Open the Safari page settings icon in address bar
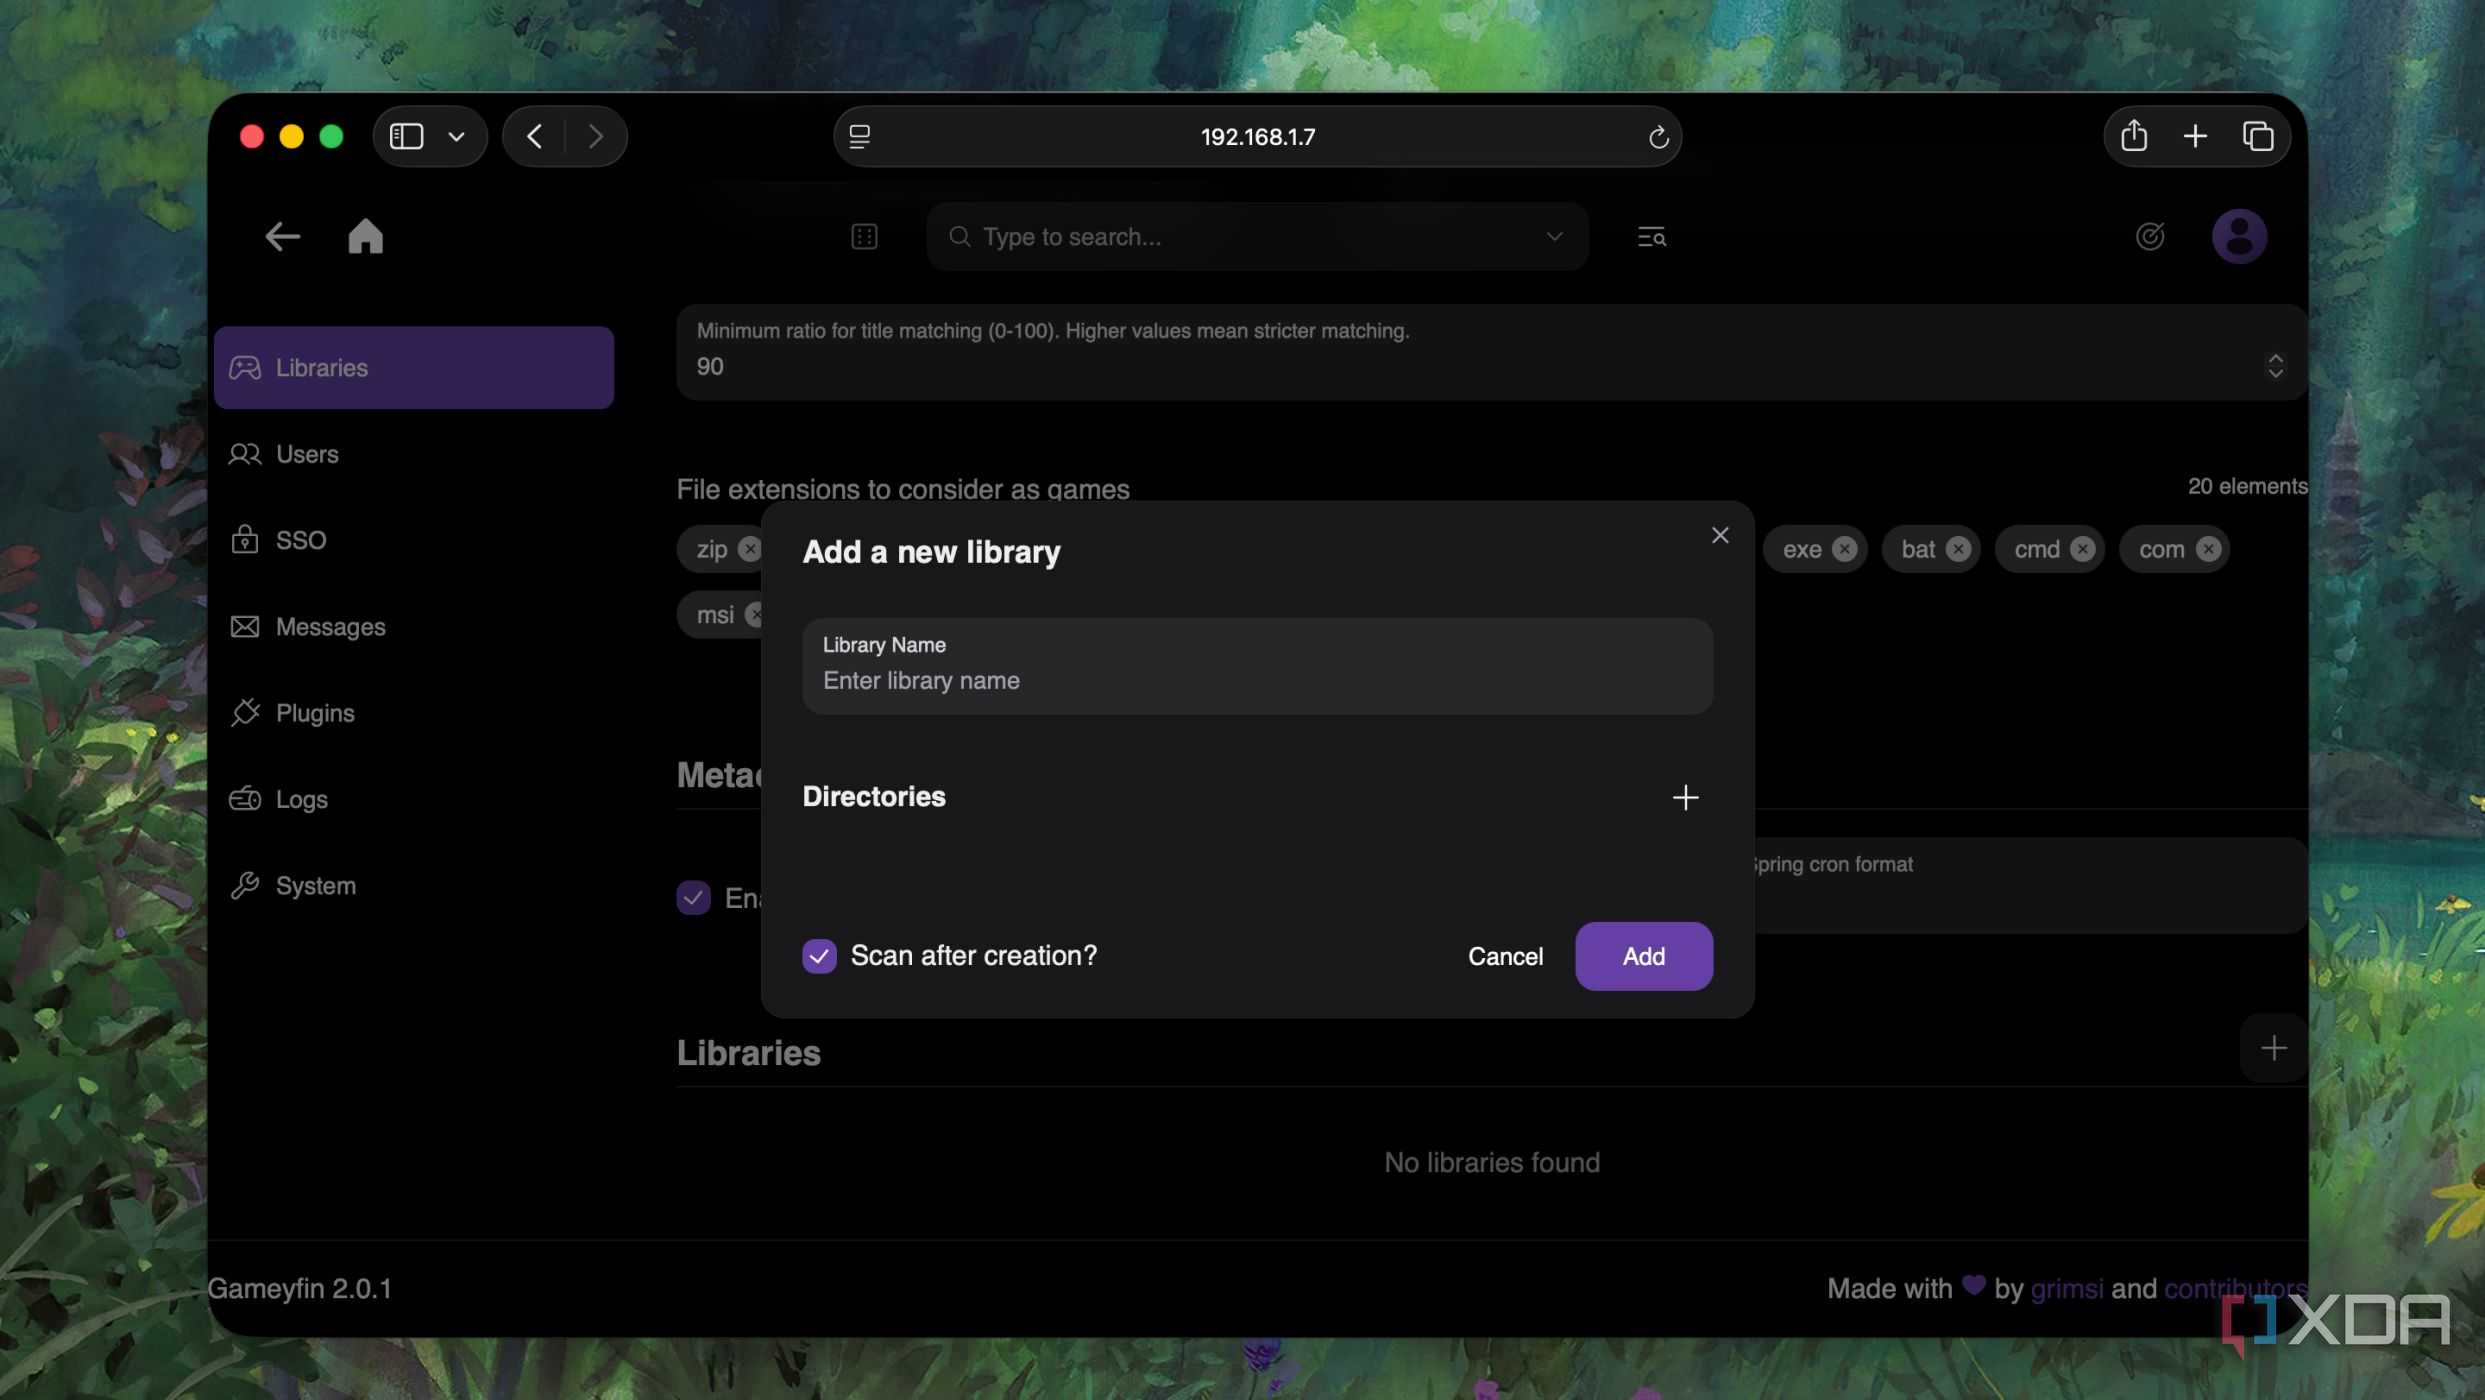The width and height of the screenshot is (2485, 1400). point(859,137)
